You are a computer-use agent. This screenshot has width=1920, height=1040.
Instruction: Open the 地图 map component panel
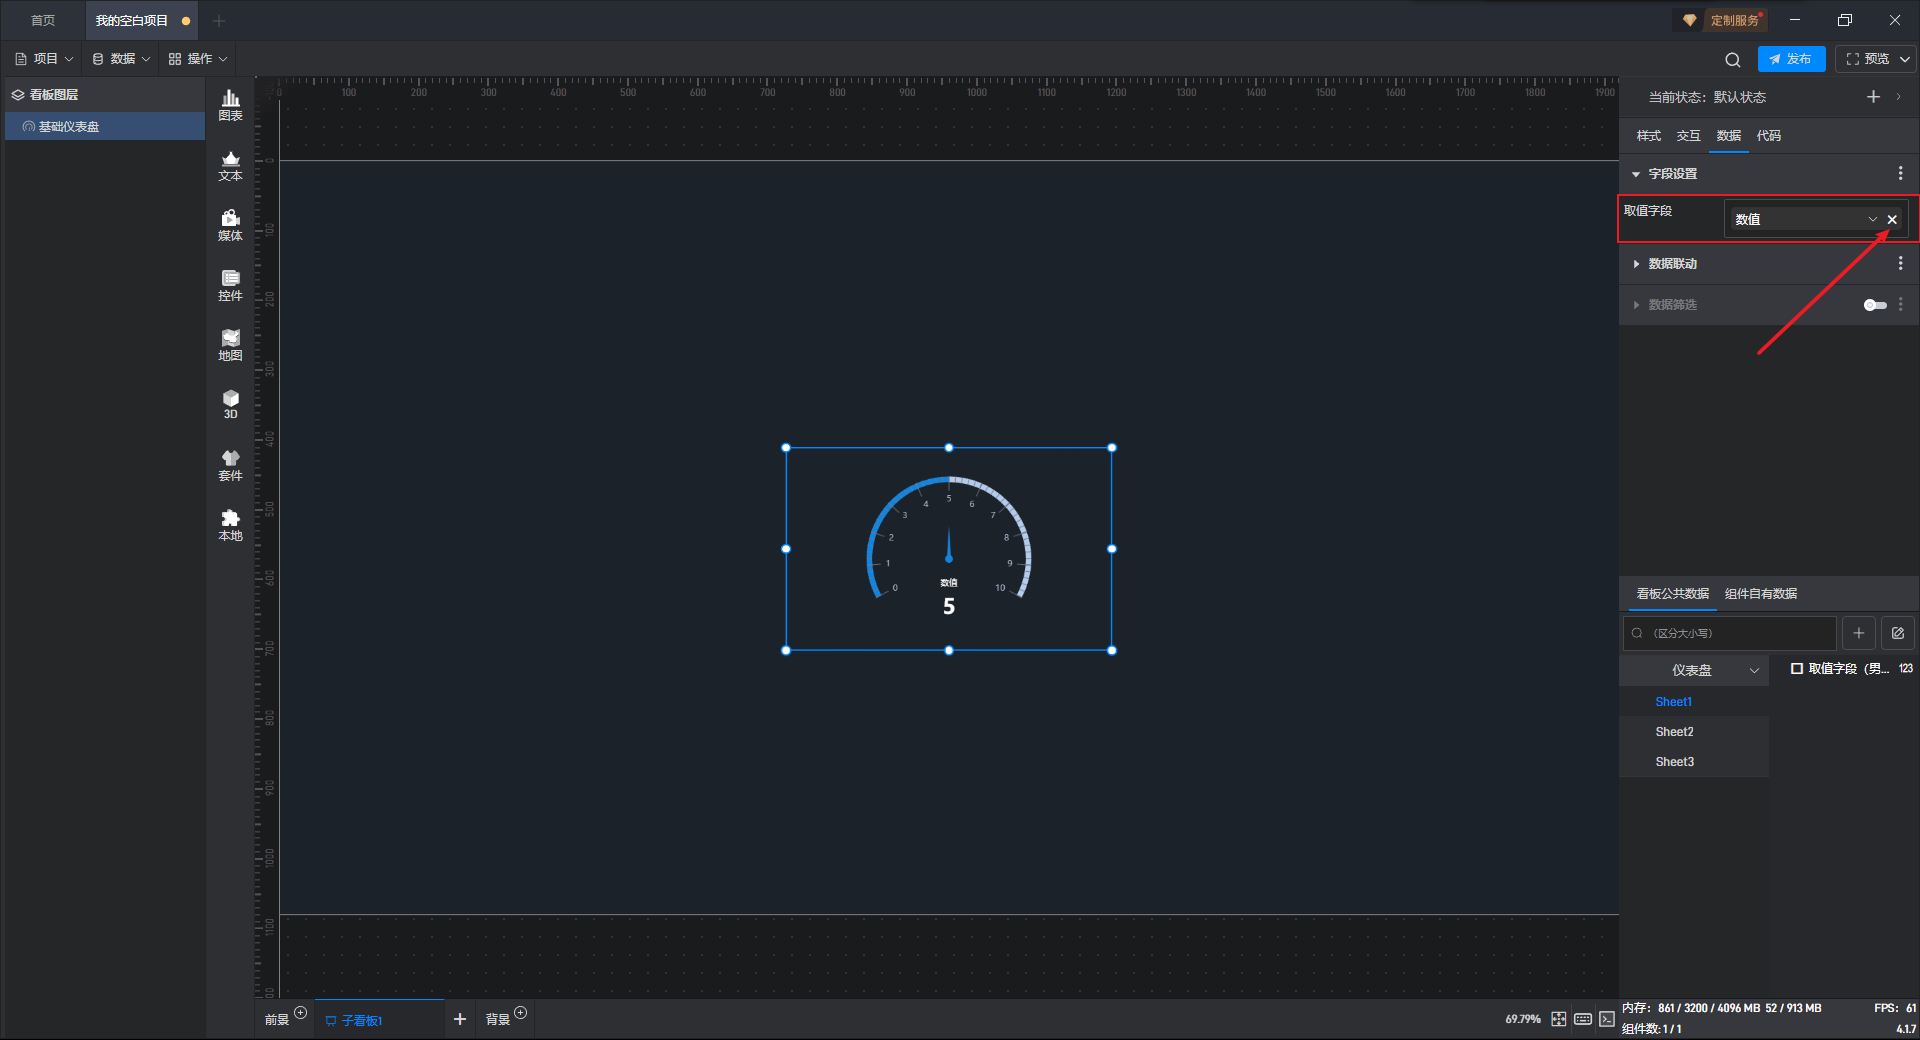pyautogui.click(x=230, y=345)
